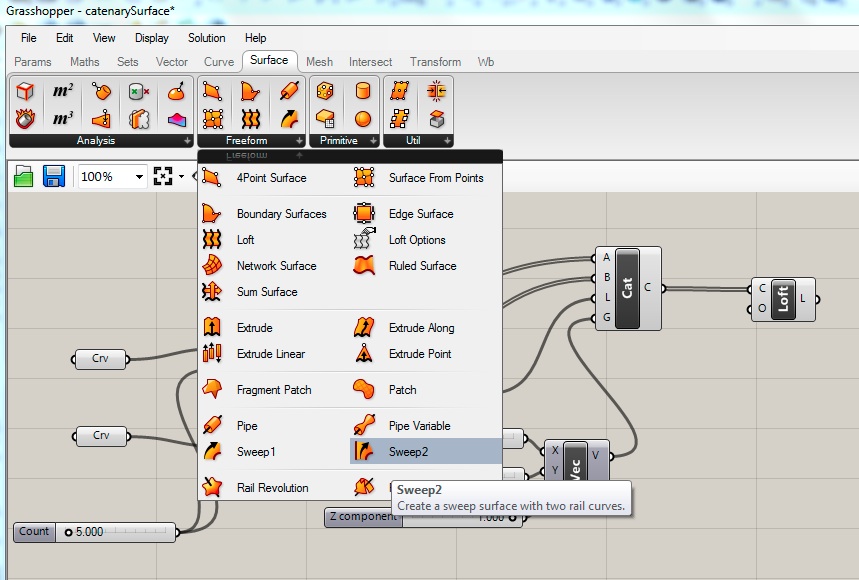This screenshot has height=580, width=859.
Task: Save document with the blue floppy disk icon
Action: (x=54, y=176)
